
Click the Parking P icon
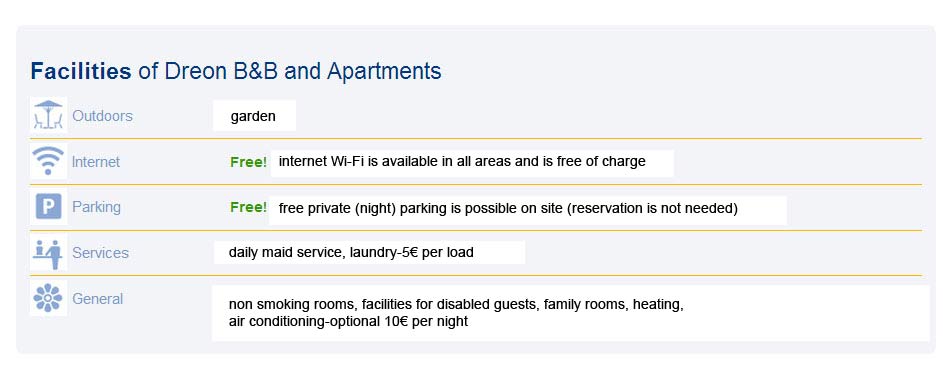click(48, 207)
